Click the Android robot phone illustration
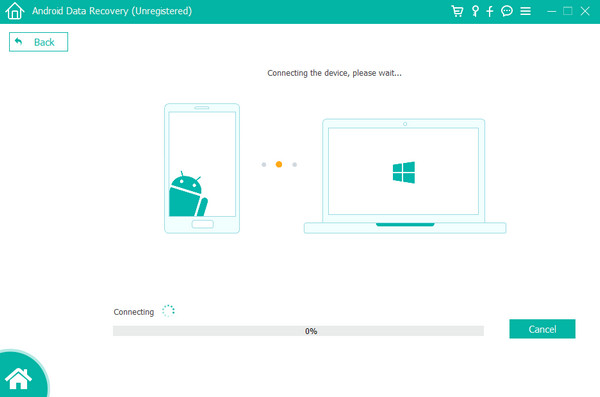 pos(202,168)
